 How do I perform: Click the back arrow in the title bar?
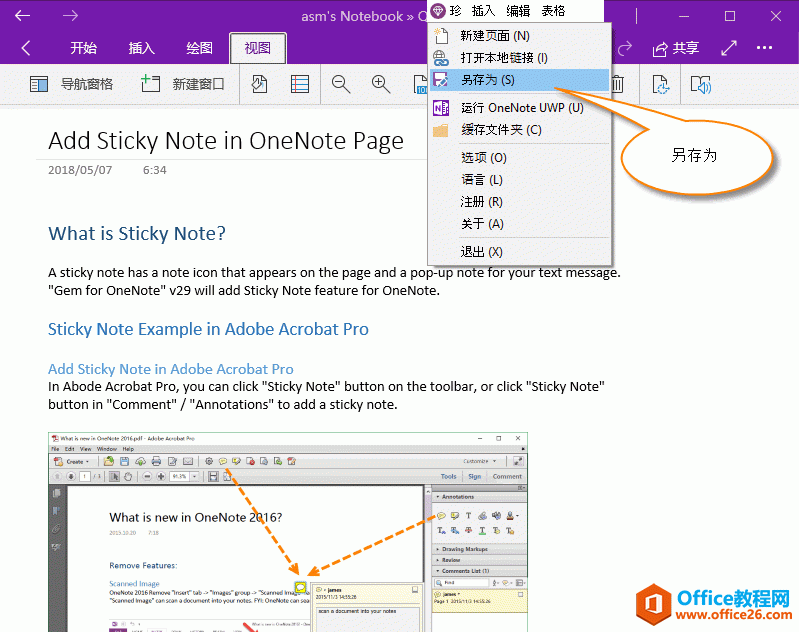[x=22, y=16]
